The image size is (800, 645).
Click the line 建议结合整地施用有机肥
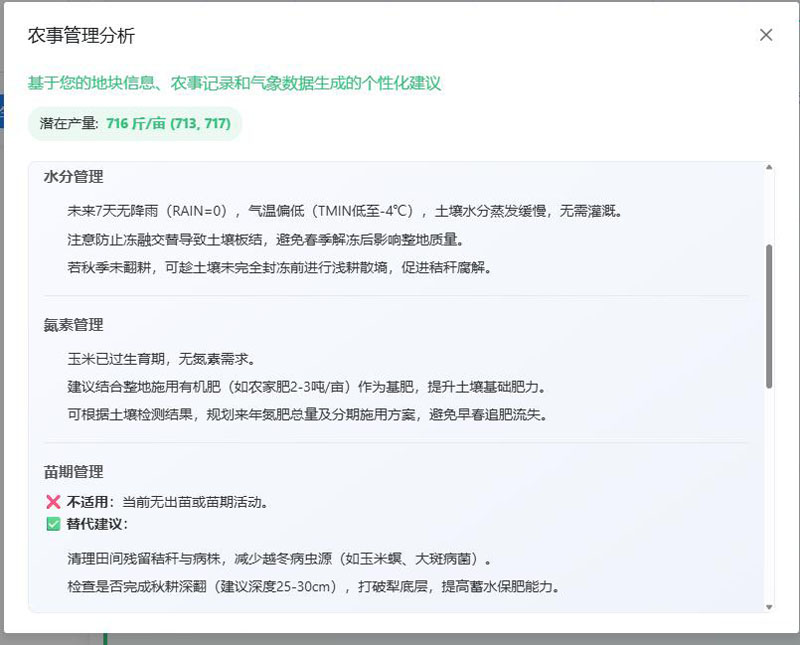pyautogui.click(x=307, y=387)
